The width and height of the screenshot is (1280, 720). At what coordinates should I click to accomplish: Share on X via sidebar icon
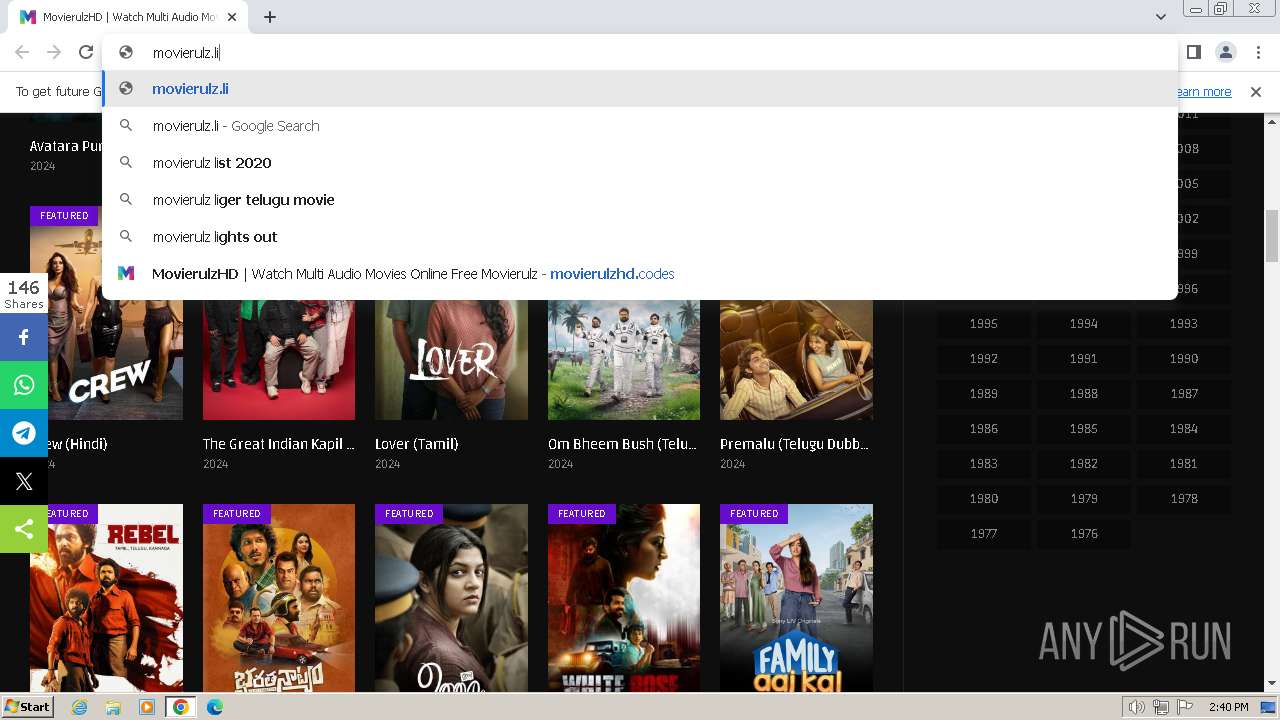(x=24, y=481)
